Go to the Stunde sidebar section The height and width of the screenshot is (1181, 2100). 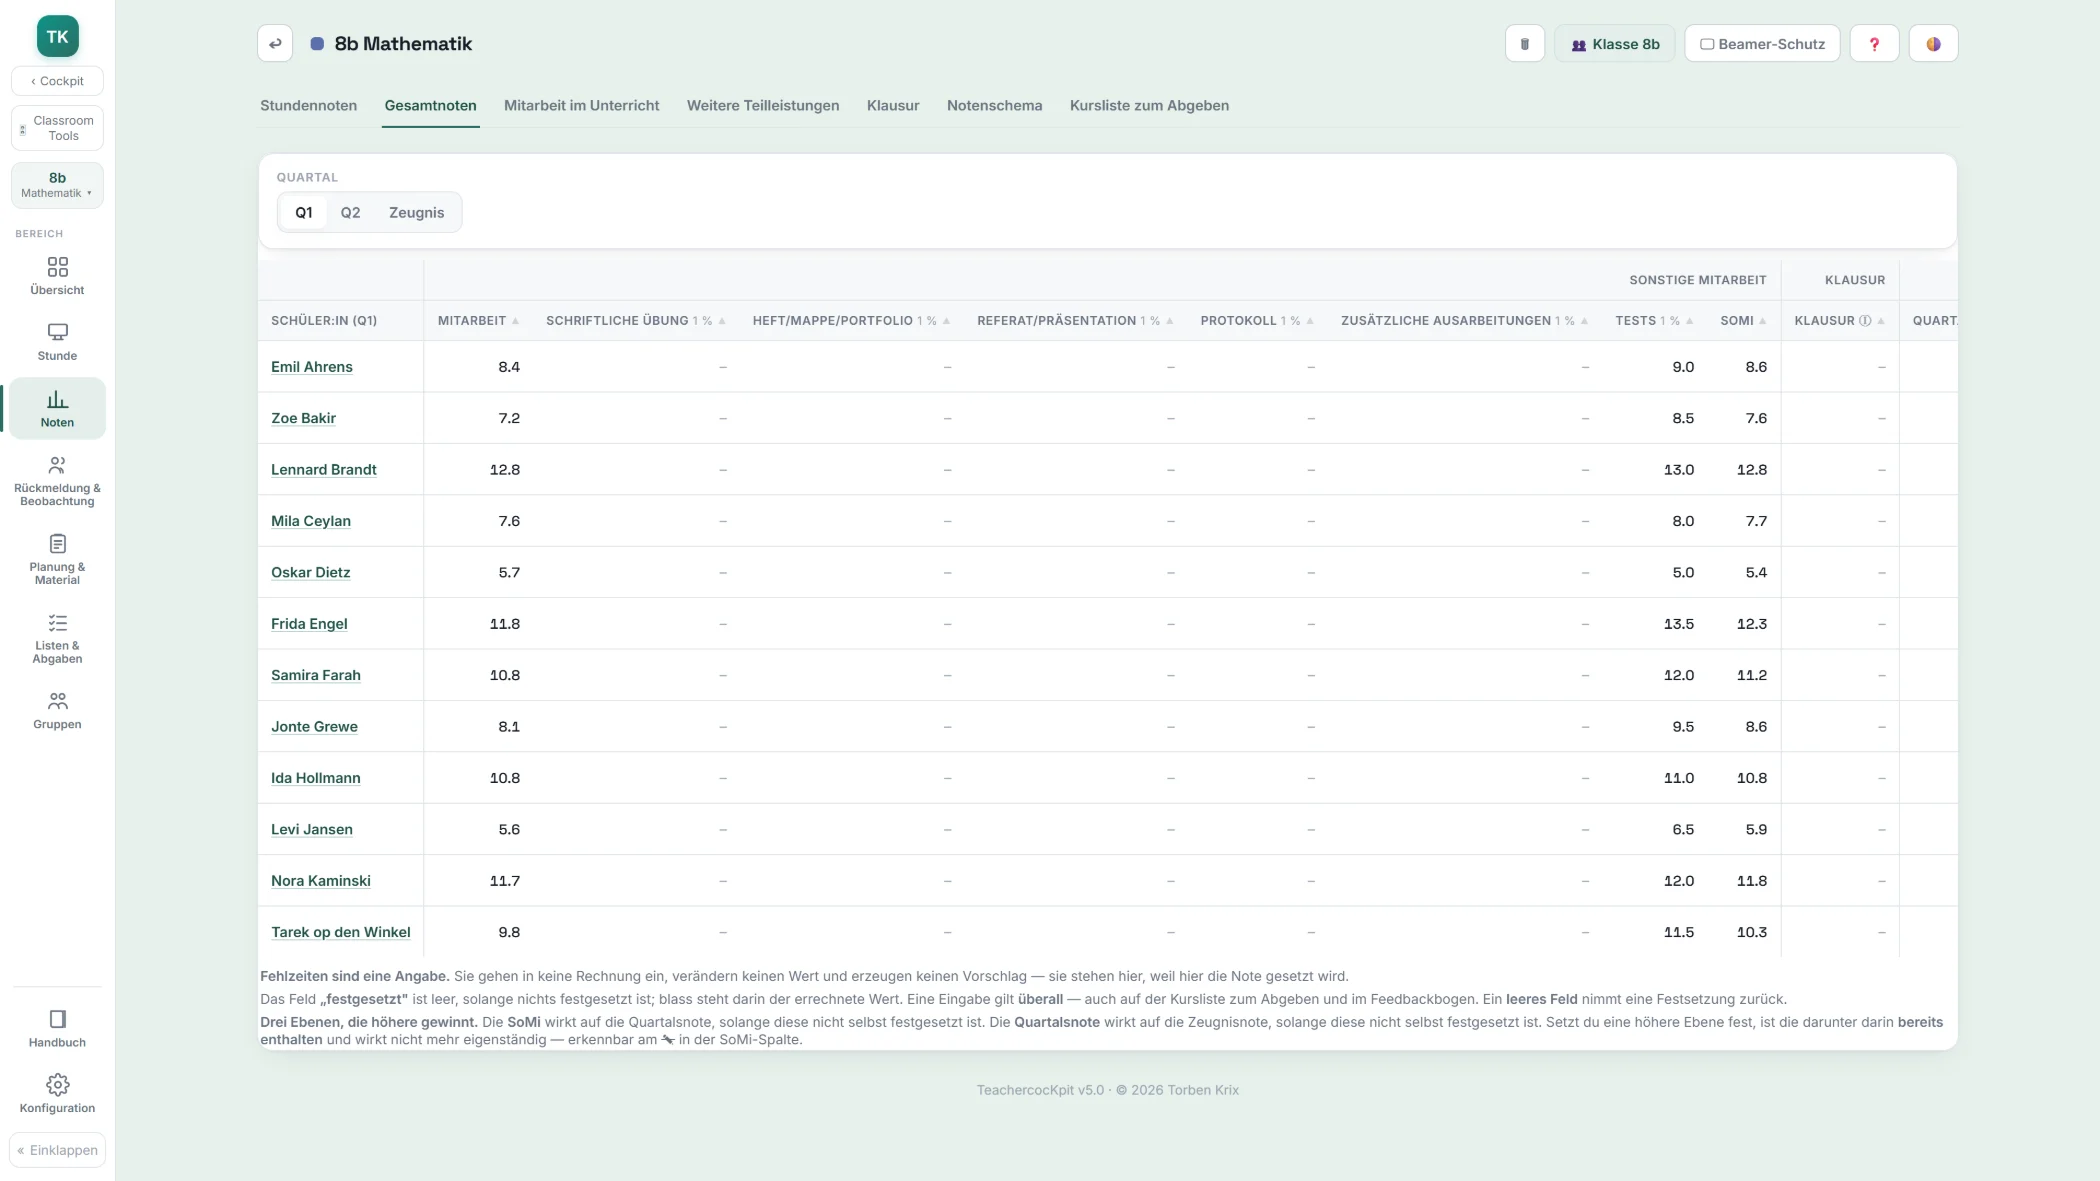(57, 342)
